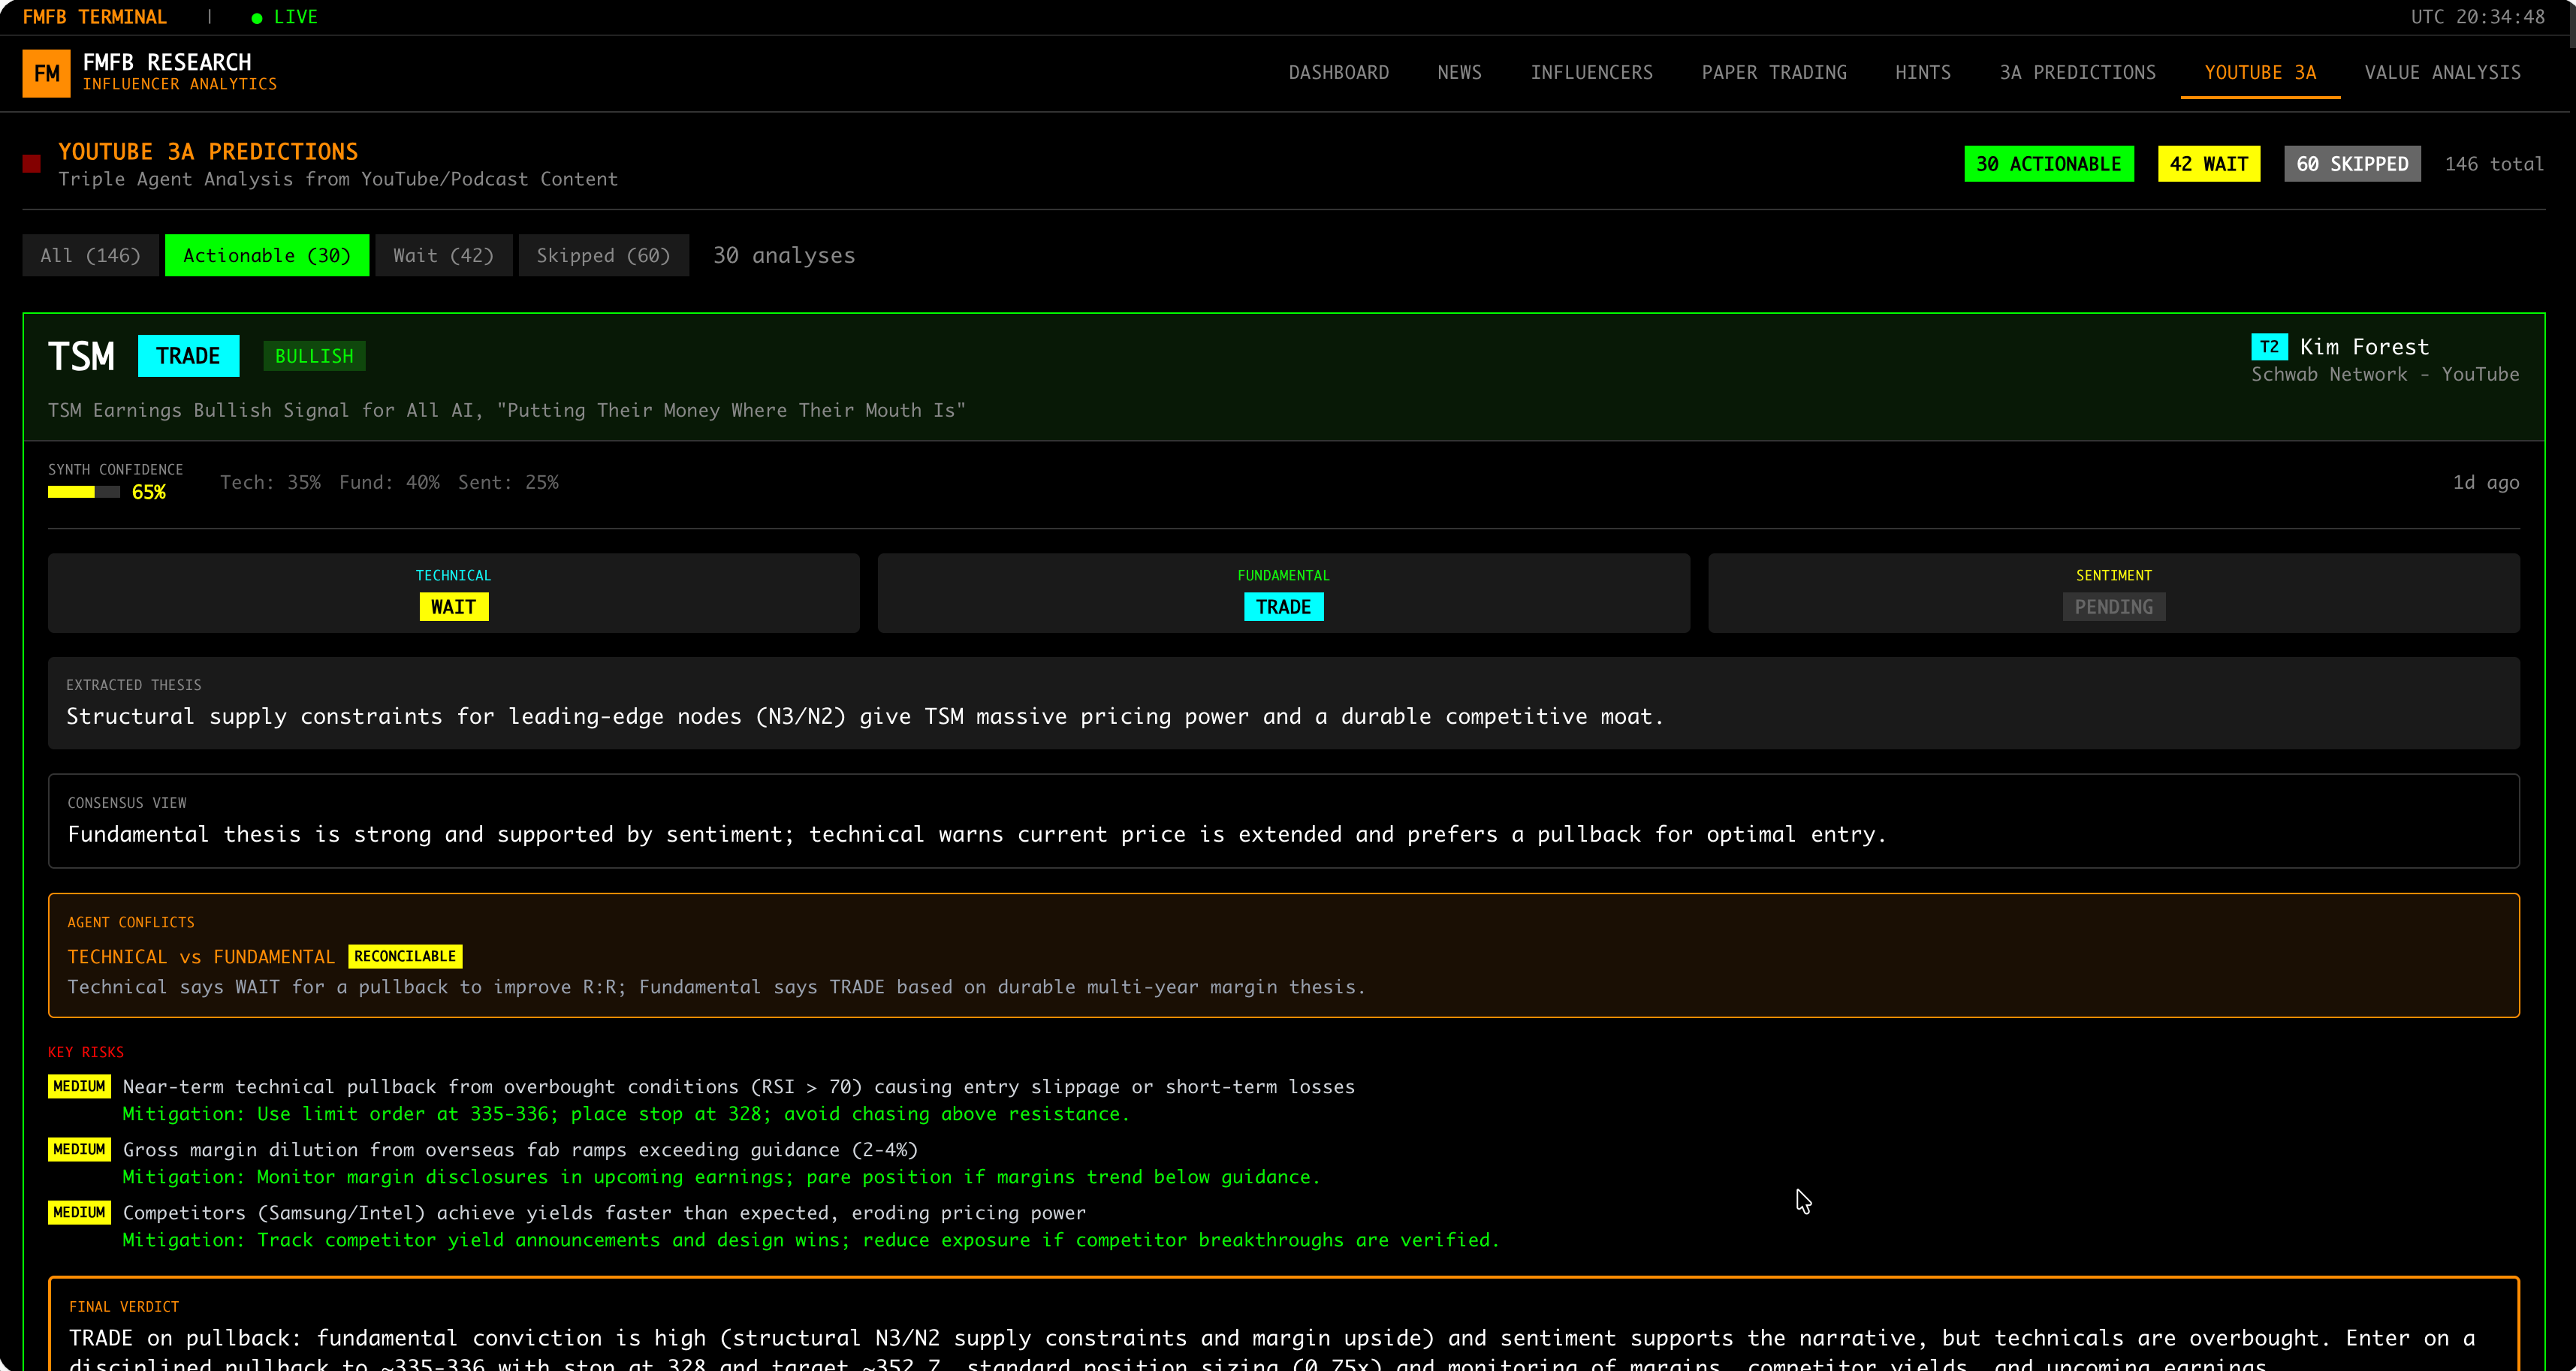
Task: Click the MEDIUM badge on gross margin risk
Action: coord(79,1149)
